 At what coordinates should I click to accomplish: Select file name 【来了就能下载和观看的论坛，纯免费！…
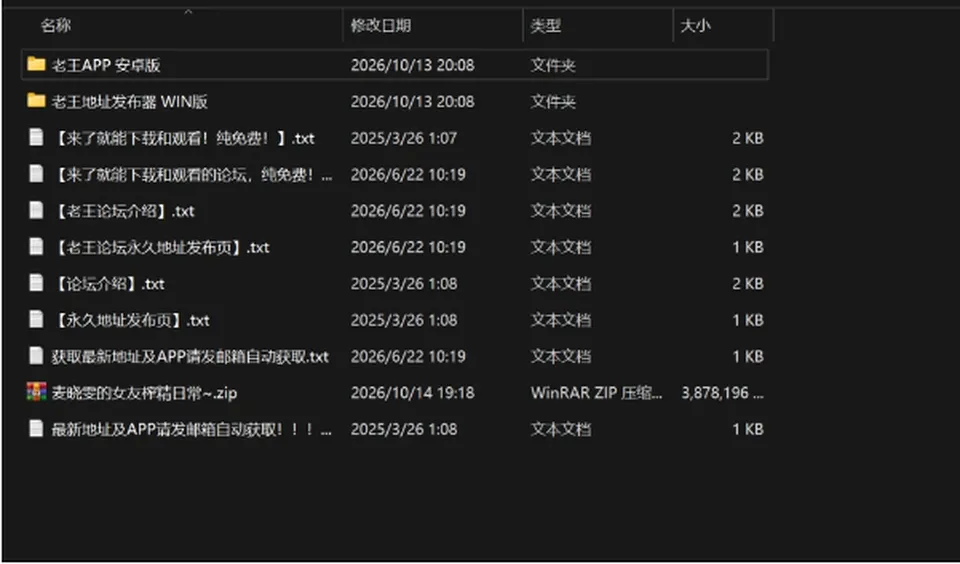192,175
